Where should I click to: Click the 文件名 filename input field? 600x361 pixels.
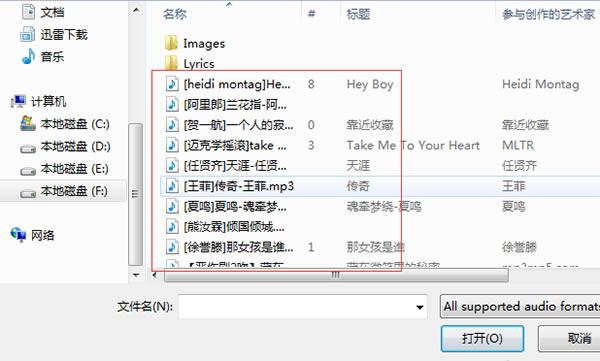(303, 307)
